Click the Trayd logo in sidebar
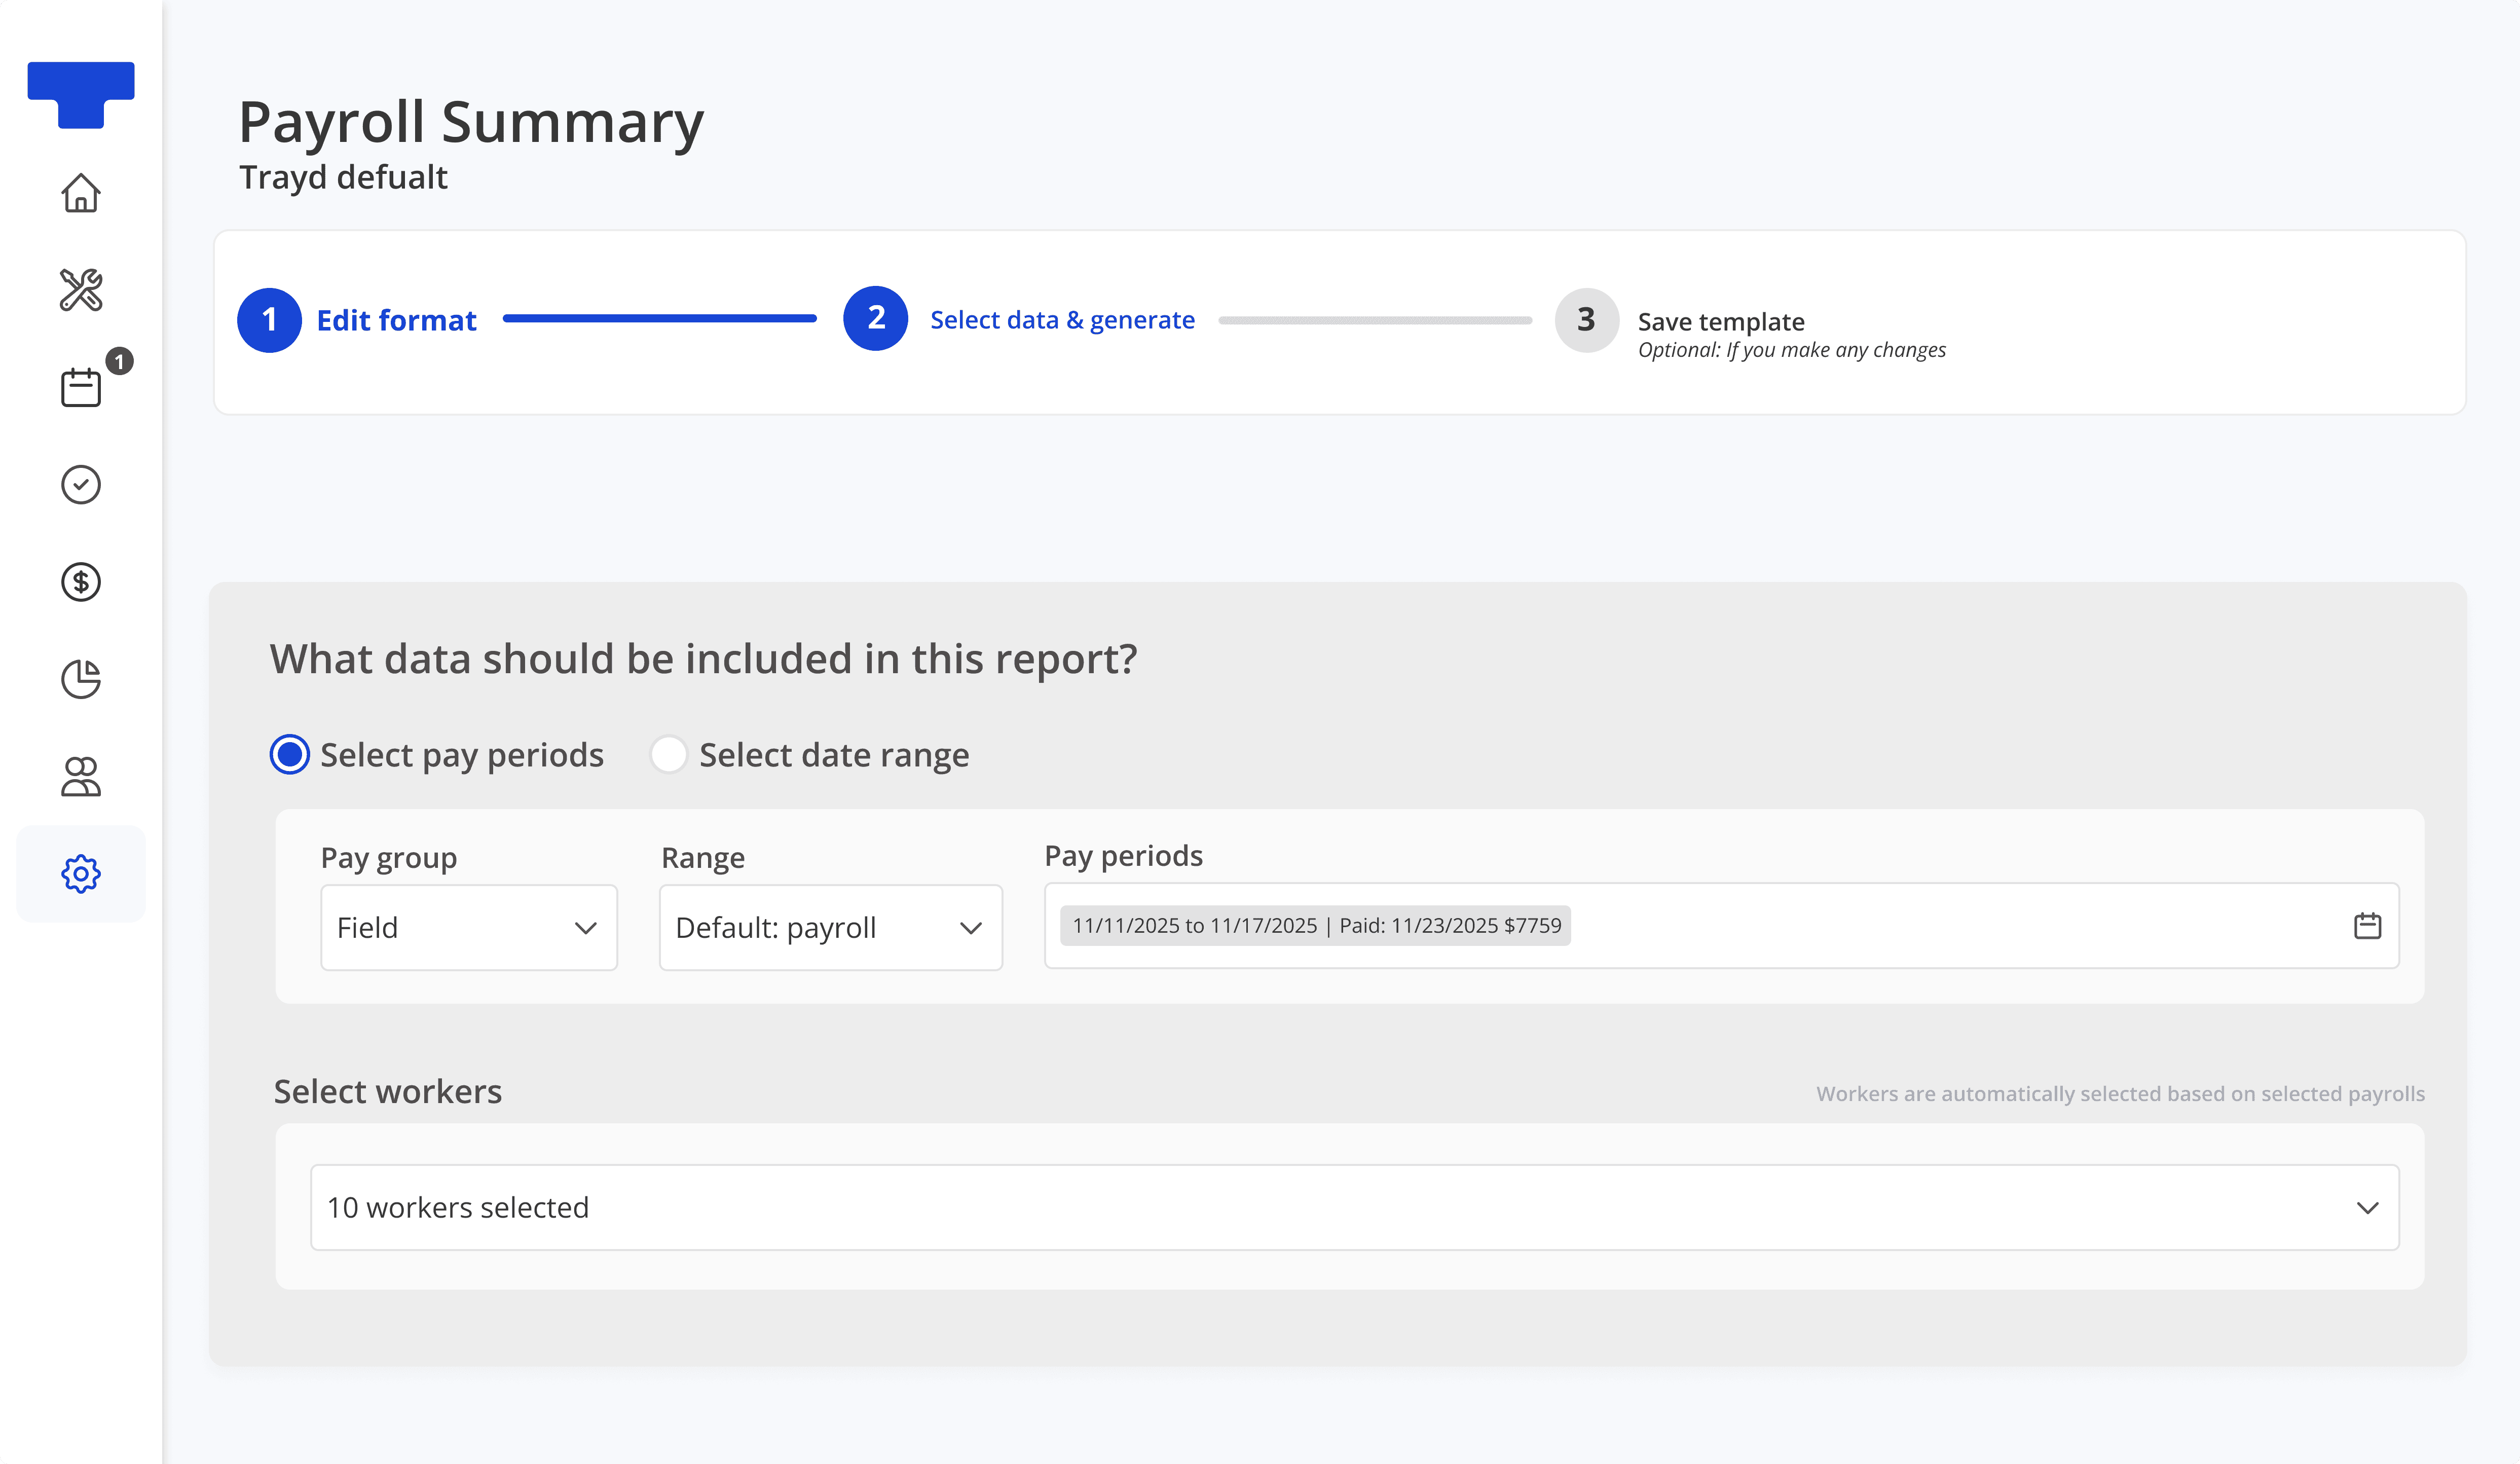The width and height of the screenshot is (2520, 1464). [x=81, y=95]
